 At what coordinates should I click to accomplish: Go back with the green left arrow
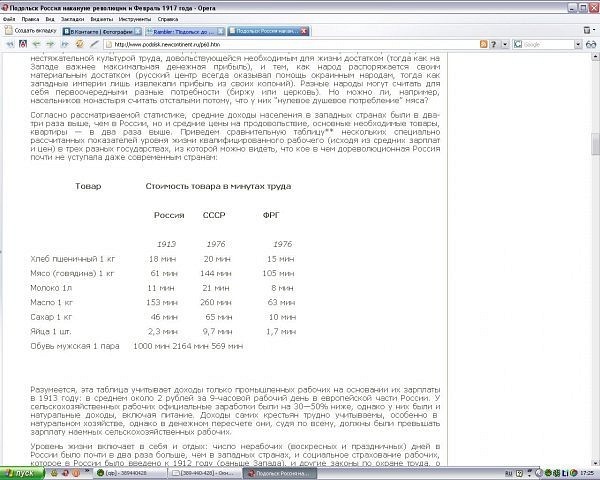36,44
